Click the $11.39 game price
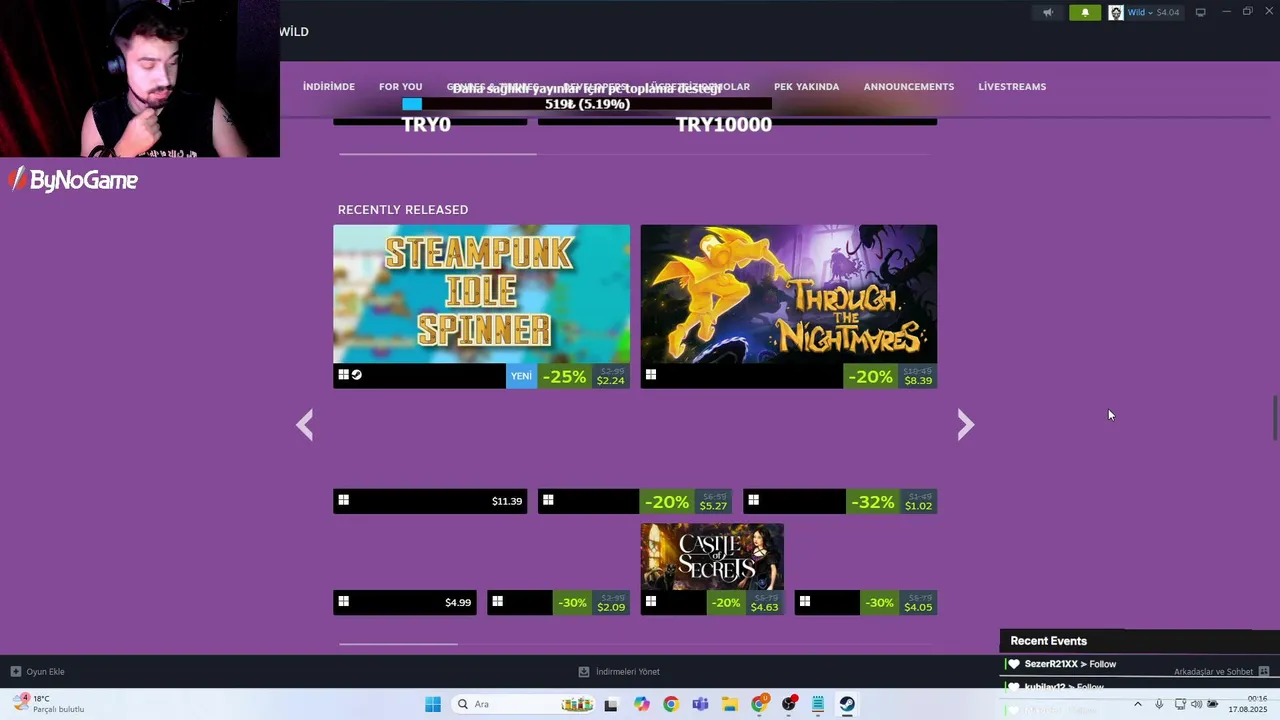The width and height of the screenshot is (1280, 720). coord(507,502)
